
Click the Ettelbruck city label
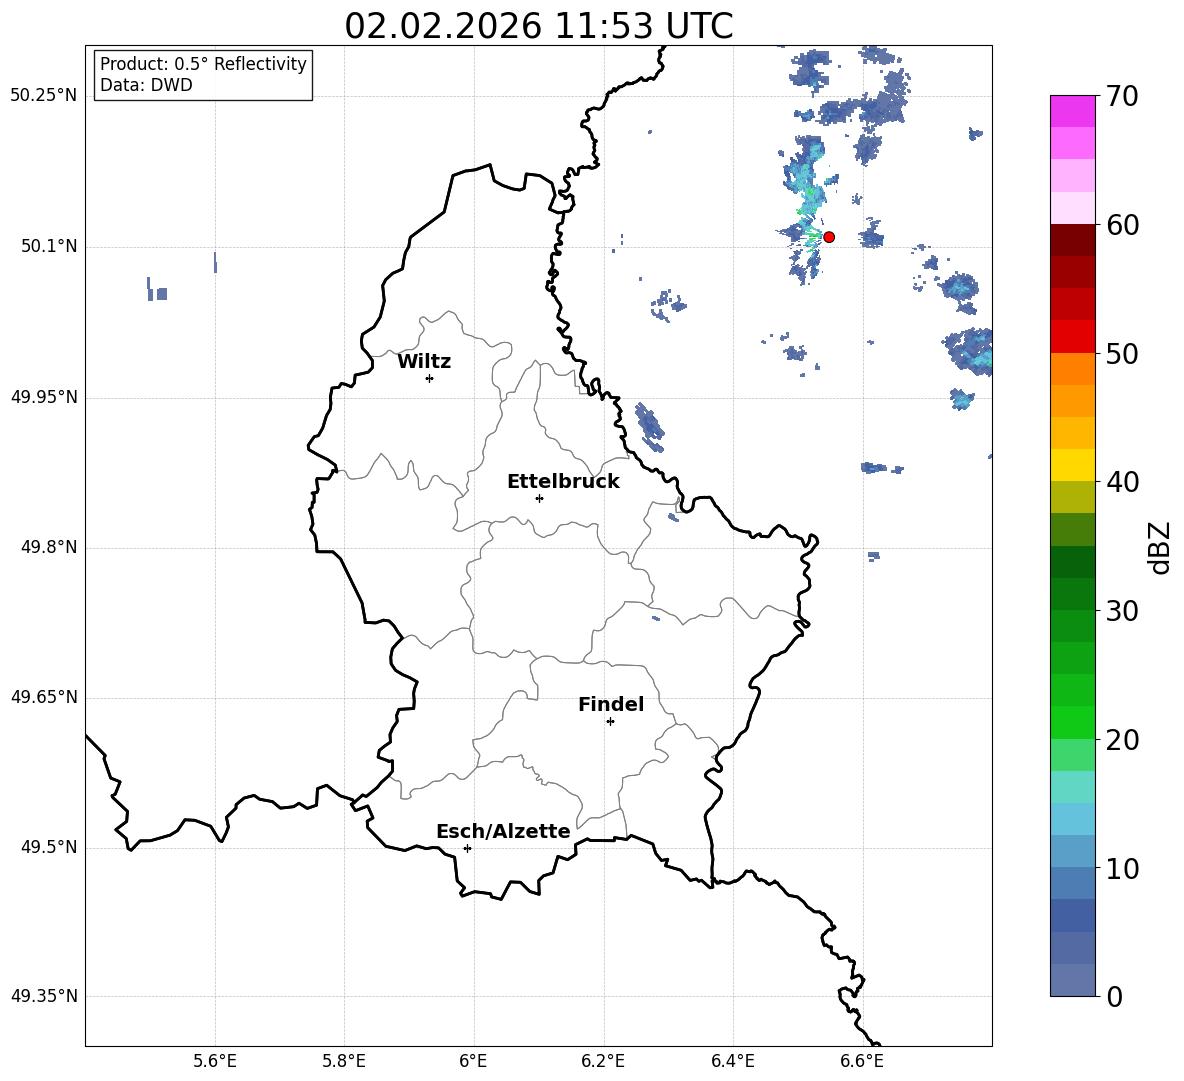[x=563, y=482]
